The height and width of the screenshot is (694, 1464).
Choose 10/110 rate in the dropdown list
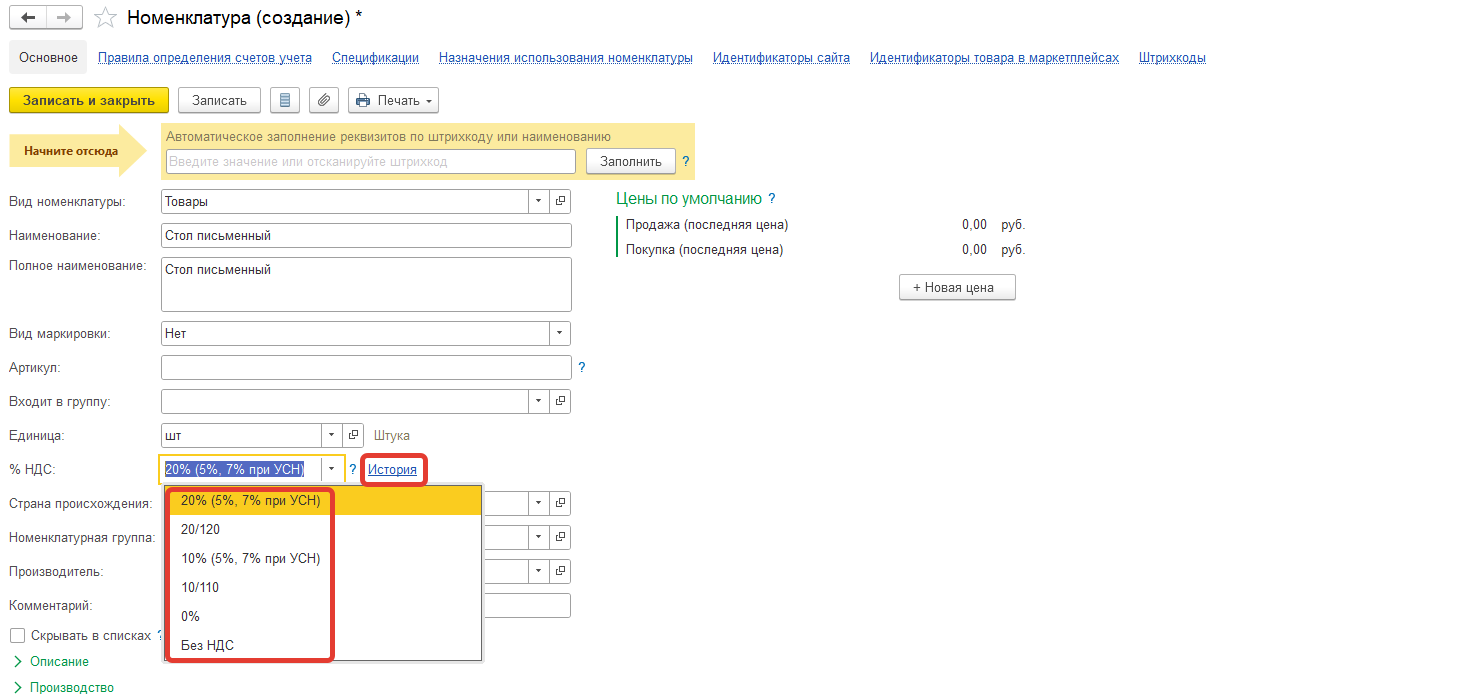coord(200,587)
